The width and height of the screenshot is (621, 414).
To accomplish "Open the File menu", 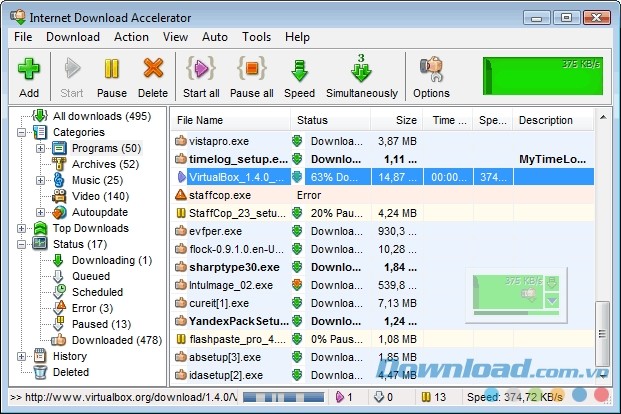I will 23,37.
